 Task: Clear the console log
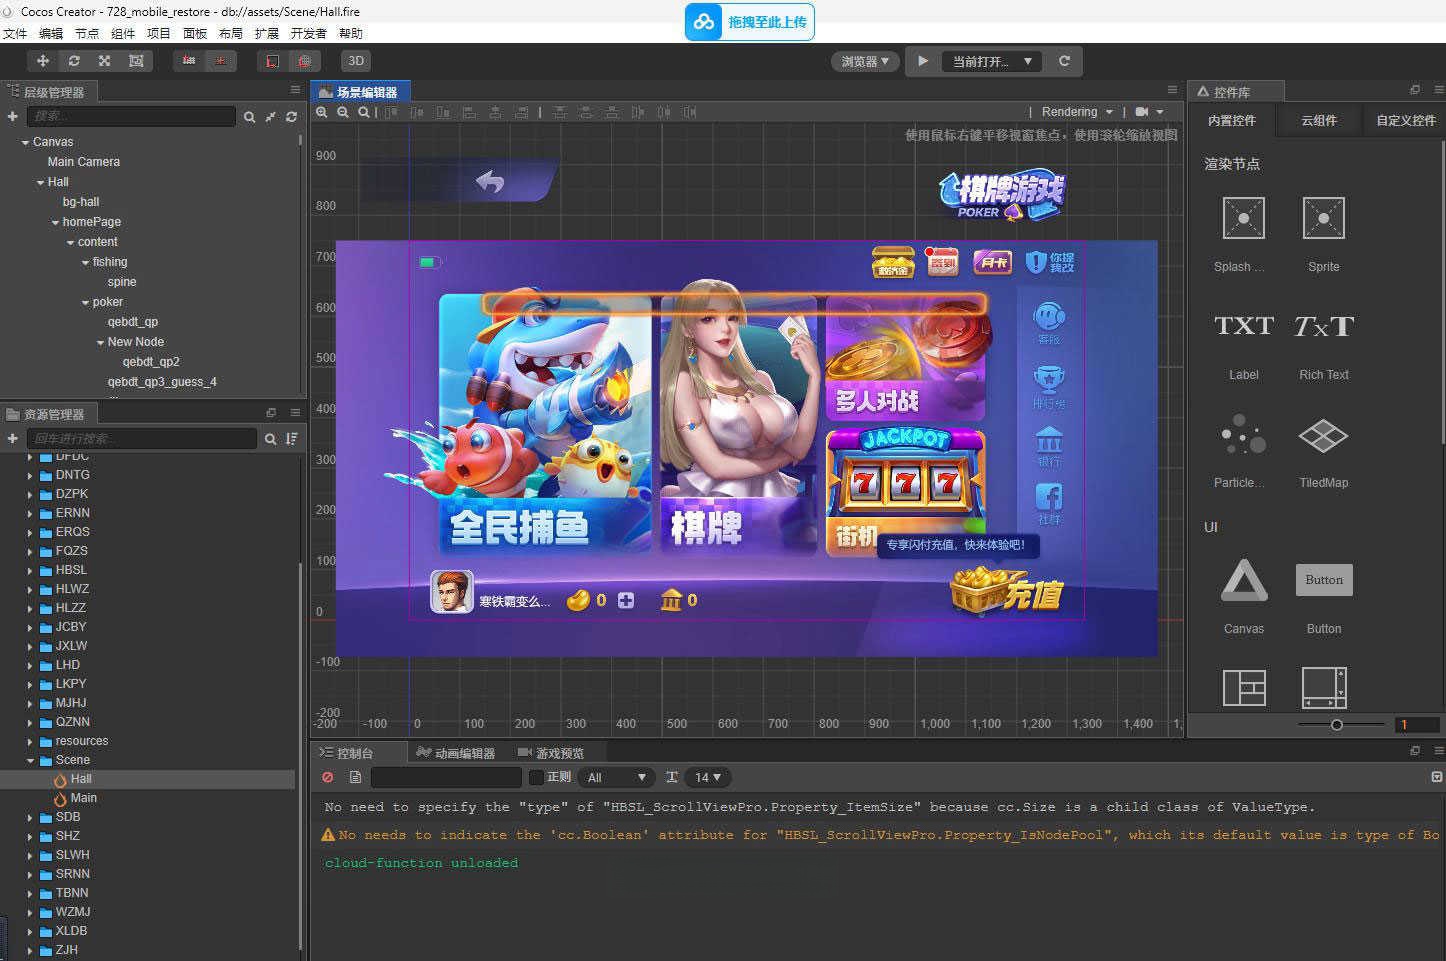pos(327,777)
